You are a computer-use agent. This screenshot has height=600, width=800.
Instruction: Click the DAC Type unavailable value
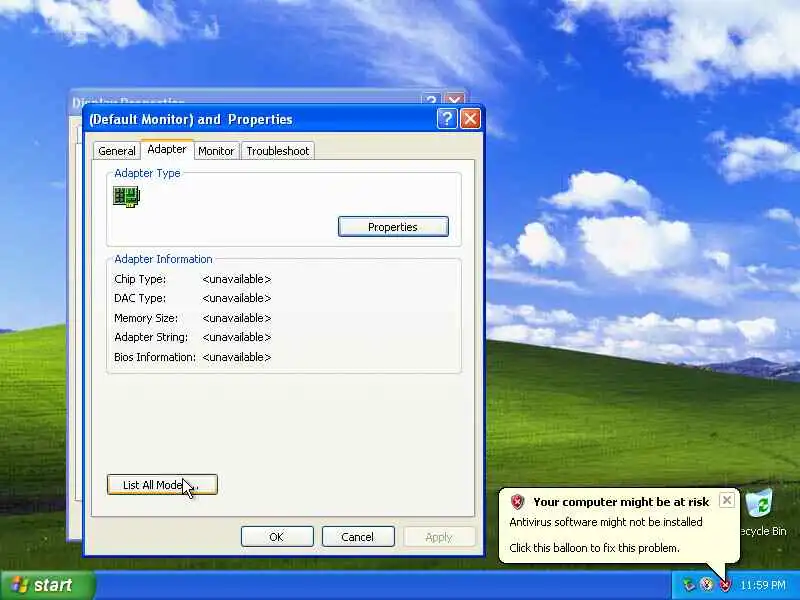(x=237, y=298)
